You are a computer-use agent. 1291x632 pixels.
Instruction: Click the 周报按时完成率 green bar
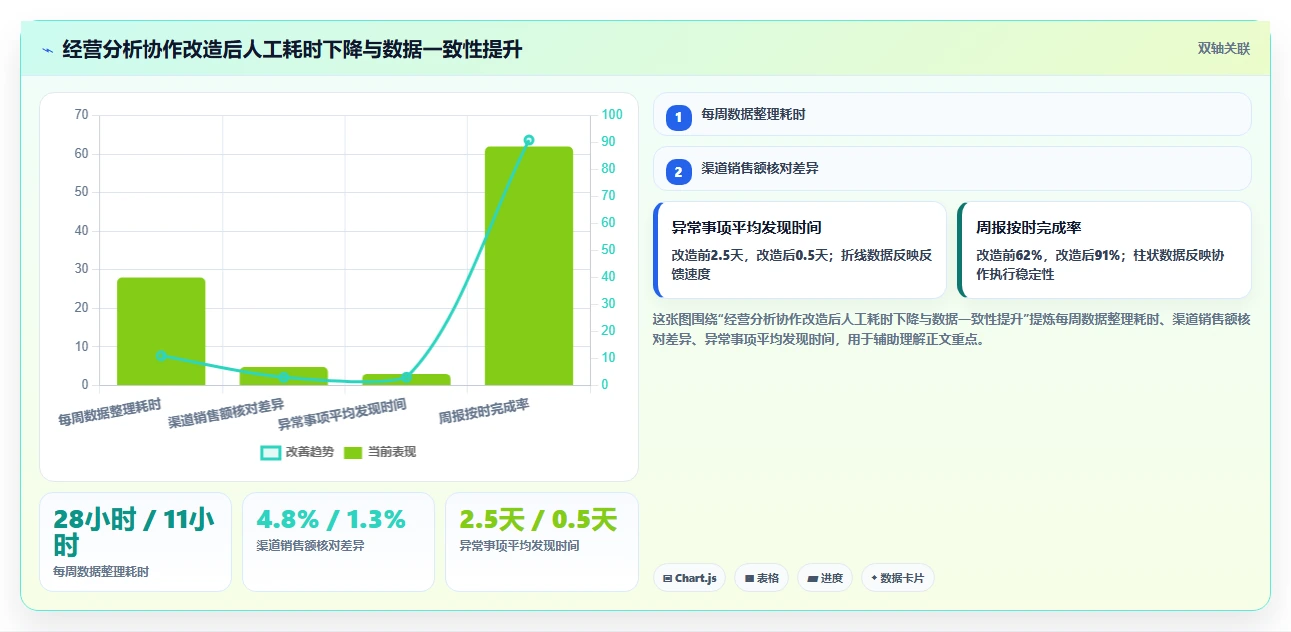point(529,265)
